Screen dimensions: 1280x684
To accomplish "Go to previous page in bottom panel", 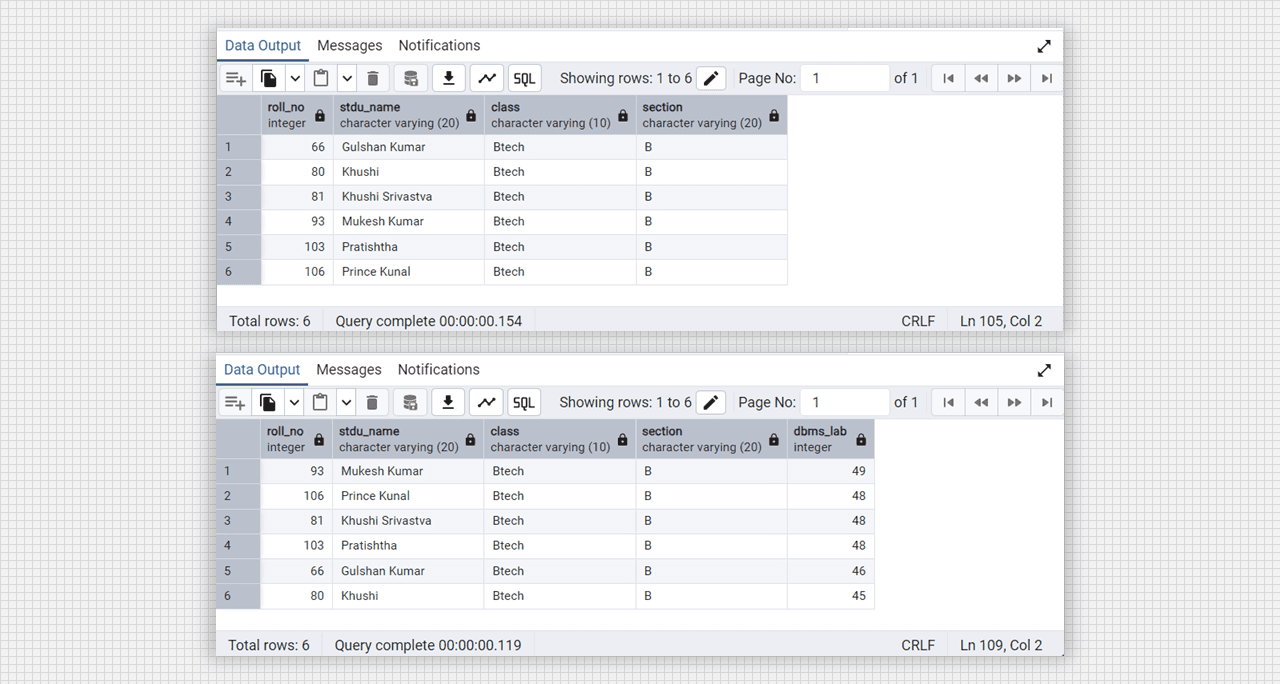I will 981,402.
